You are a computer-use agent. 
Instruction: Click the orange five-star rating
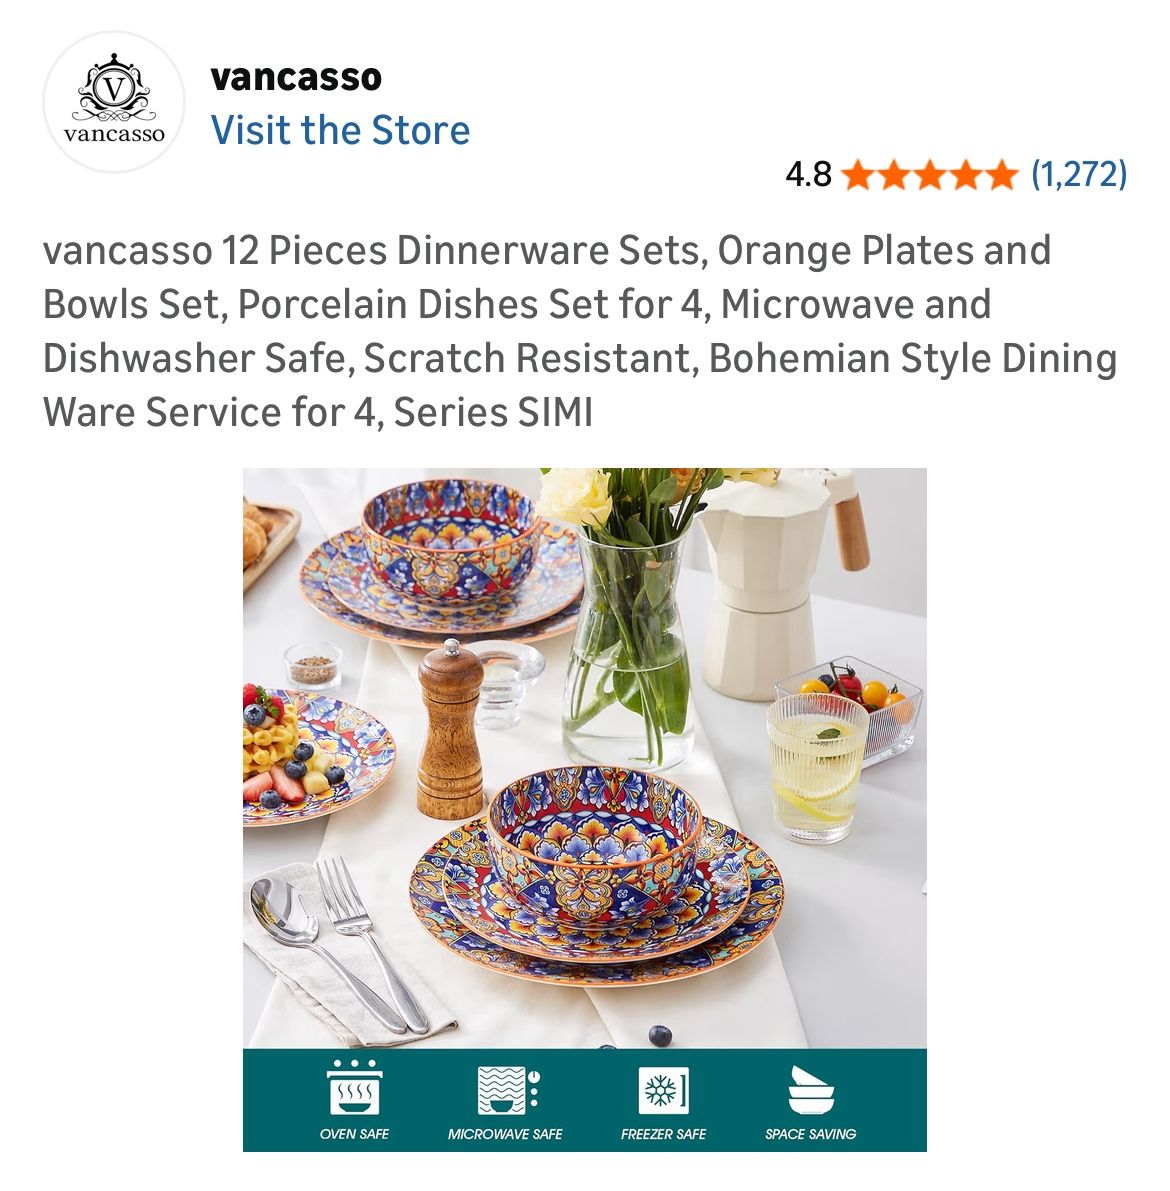[x=930, y=175]
